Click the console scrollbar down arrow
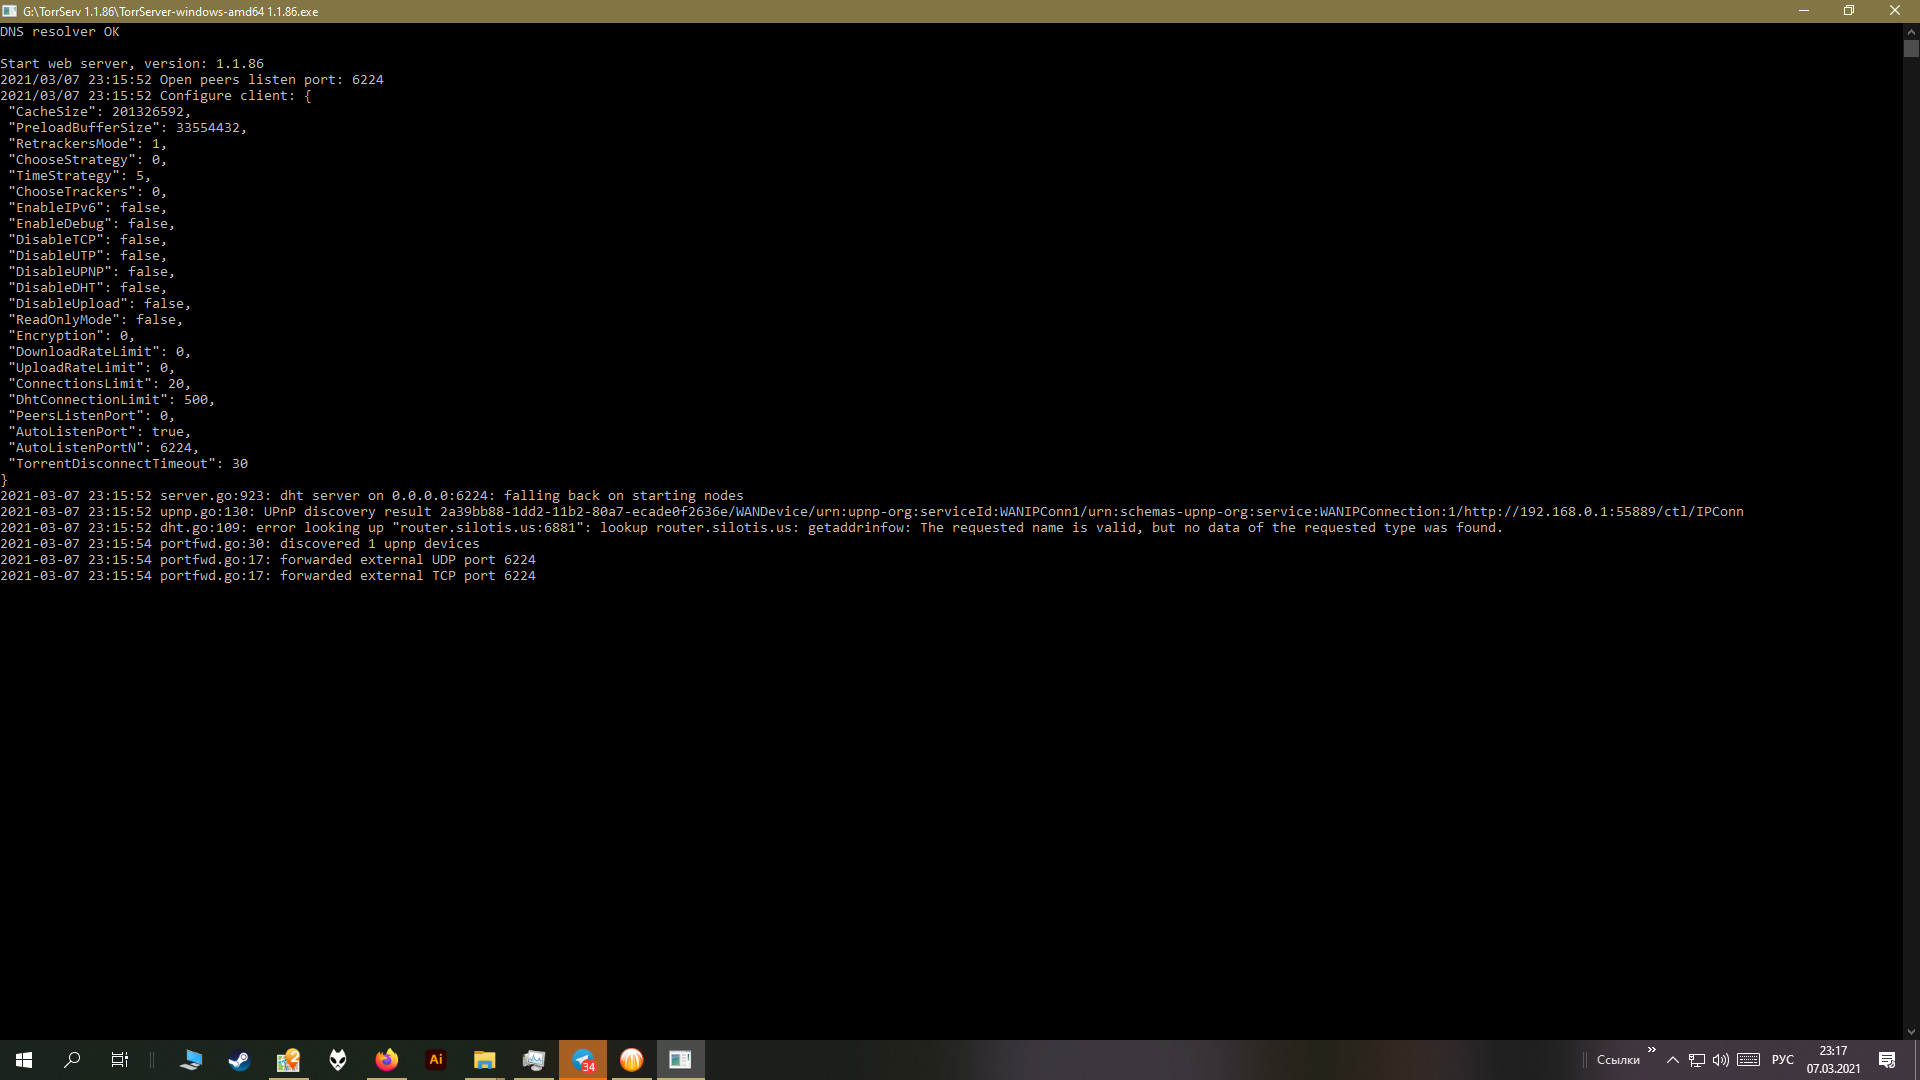1920x1080 pixels. click(x=1911, y=1031)
